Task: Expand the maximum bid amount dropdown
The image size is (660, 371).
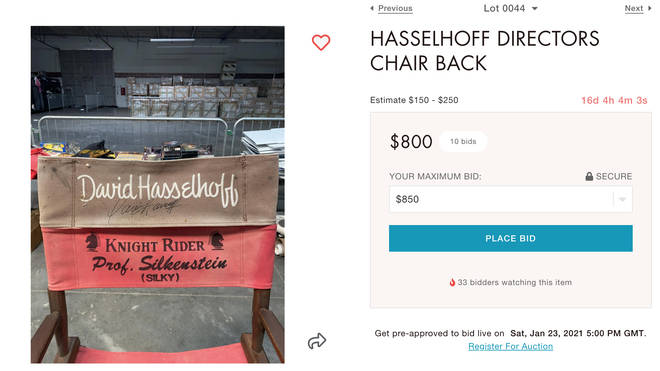Action: 623,199
